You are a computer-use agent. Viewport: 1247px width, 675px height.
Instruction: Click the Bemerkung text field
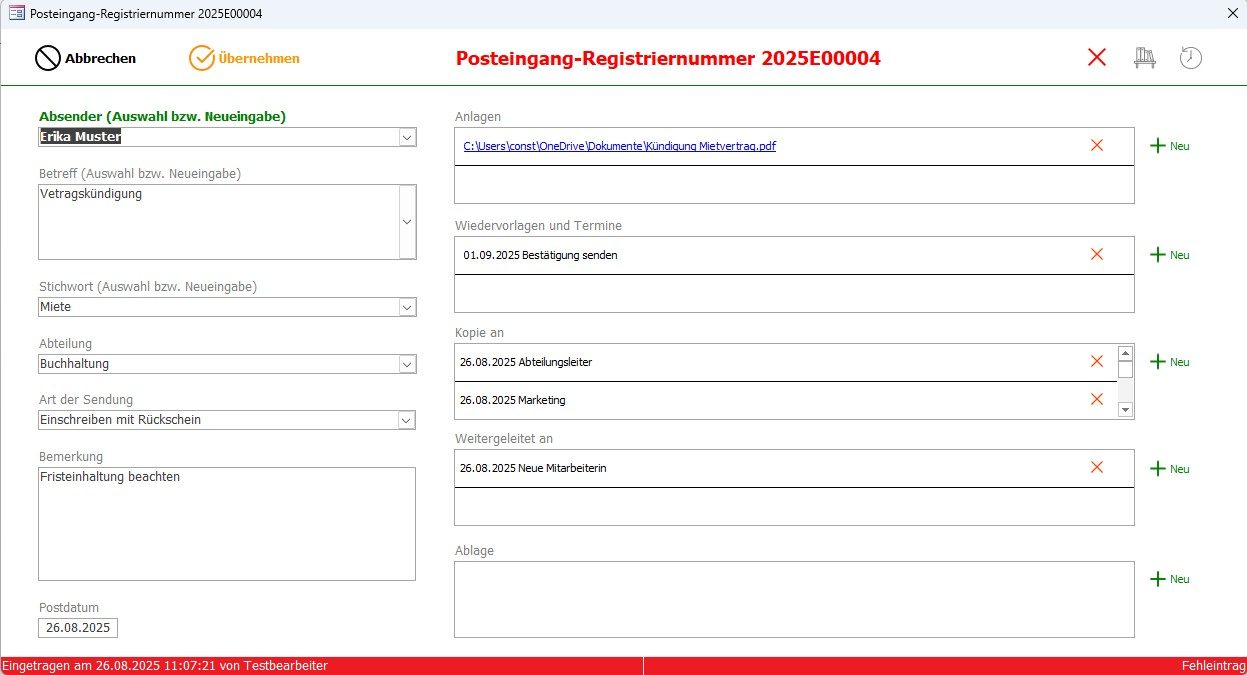[227, 524]
